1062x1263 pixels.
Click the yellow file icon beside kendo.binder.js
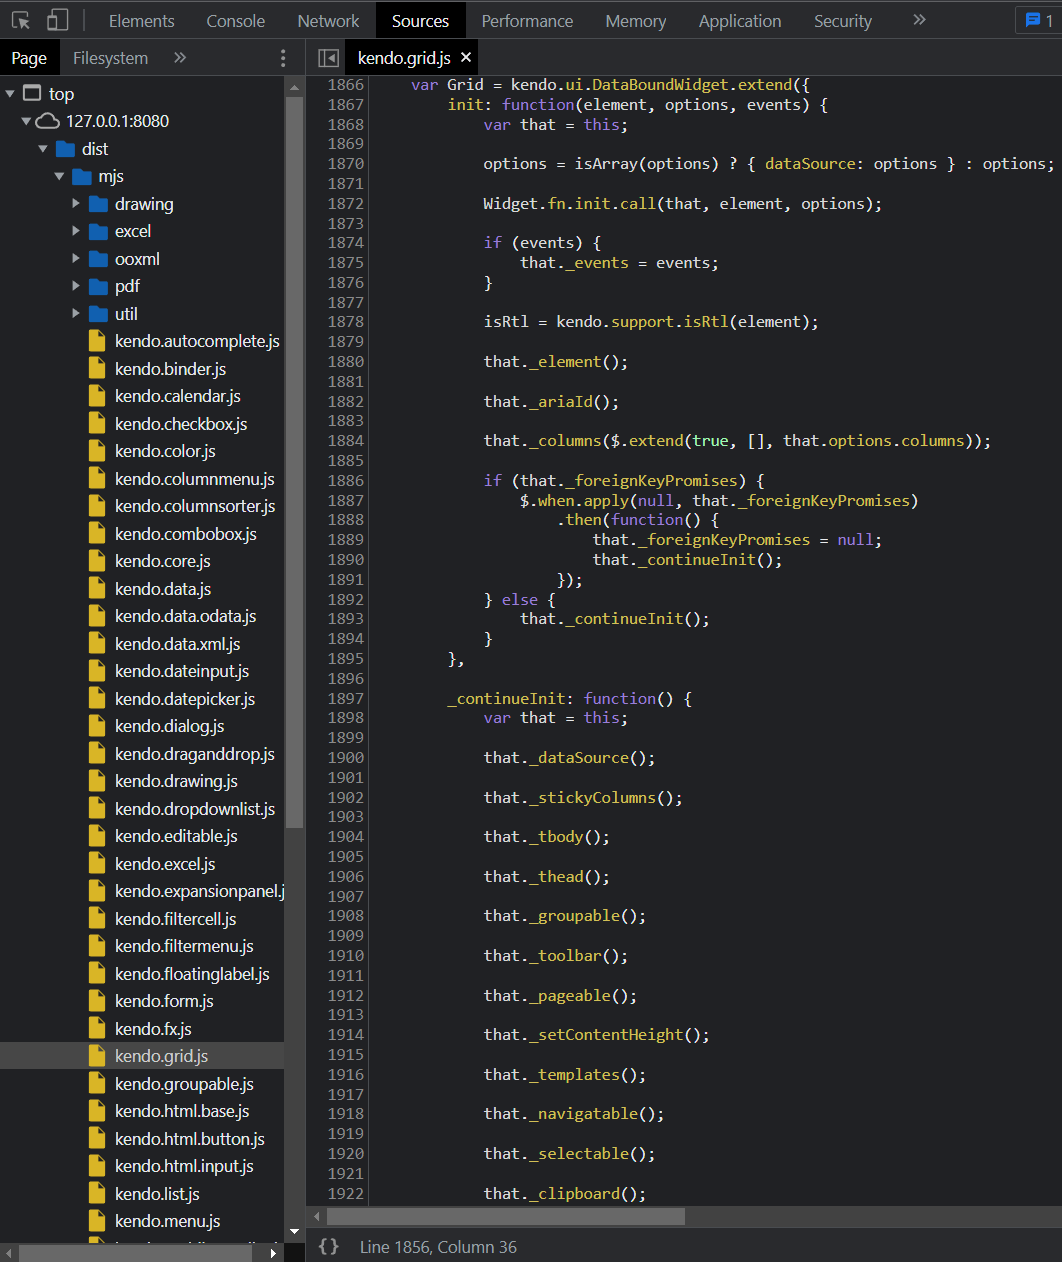pos(98,368)
